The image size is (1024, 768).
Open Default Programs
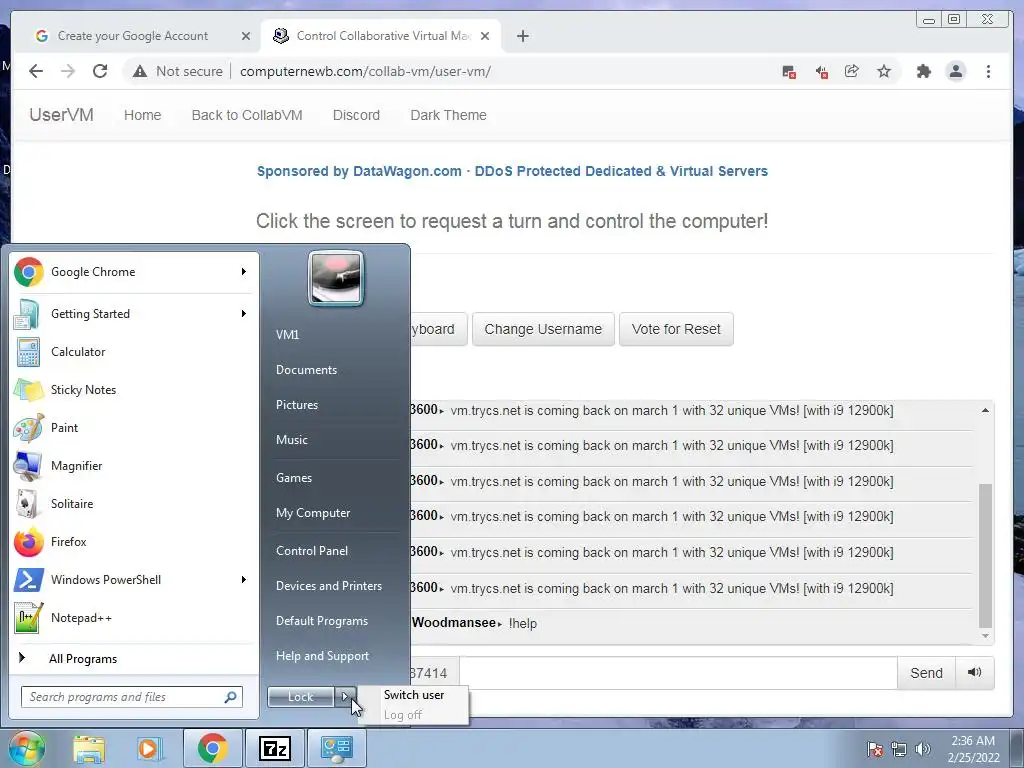(x=322, y=620)
